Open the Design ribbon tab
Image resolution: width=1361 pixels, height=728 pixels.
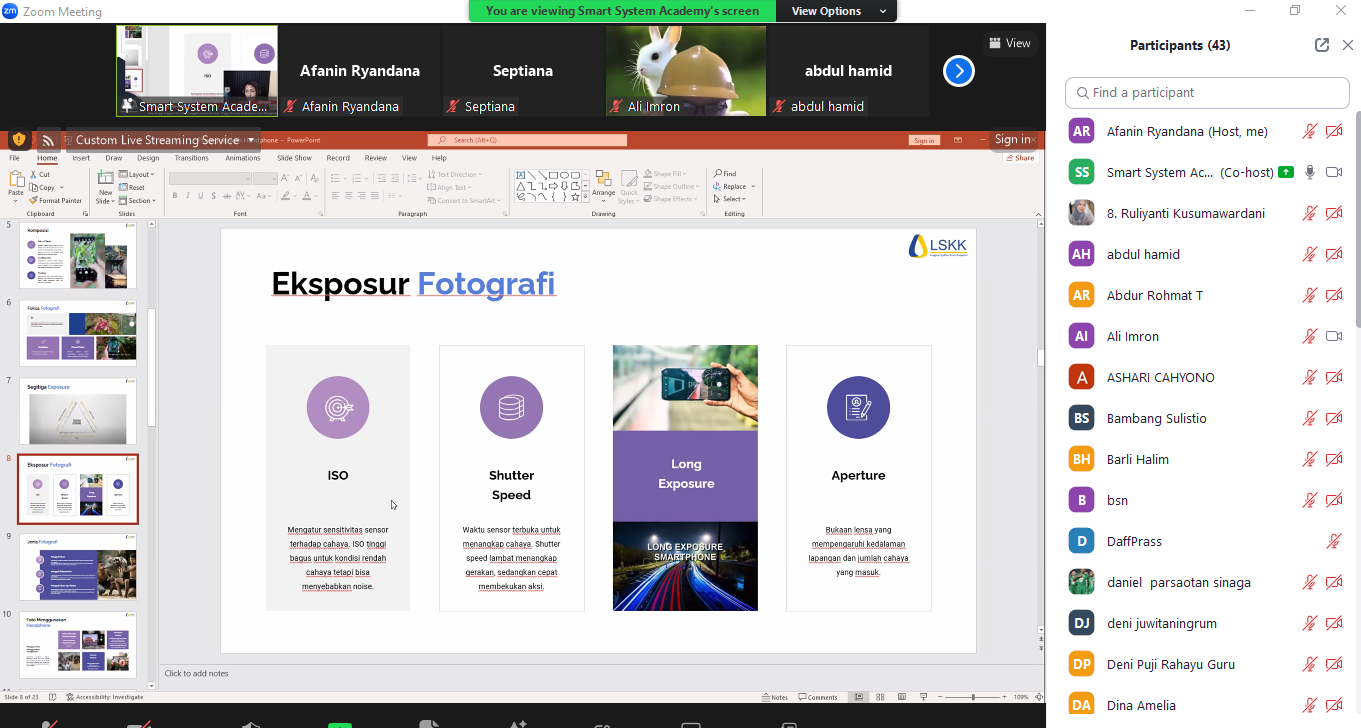coord(148,158)
